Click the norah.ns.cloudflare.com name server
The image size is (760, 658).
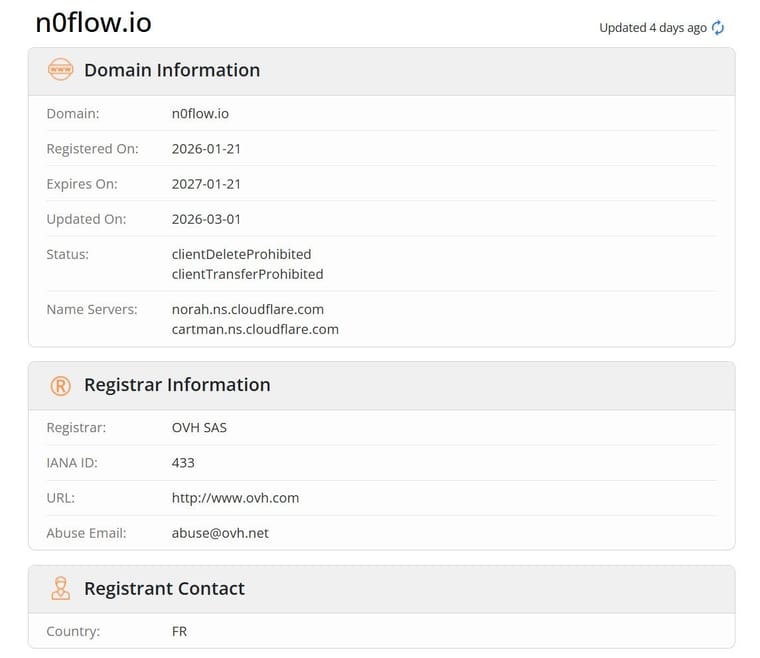tap(248, 309)
